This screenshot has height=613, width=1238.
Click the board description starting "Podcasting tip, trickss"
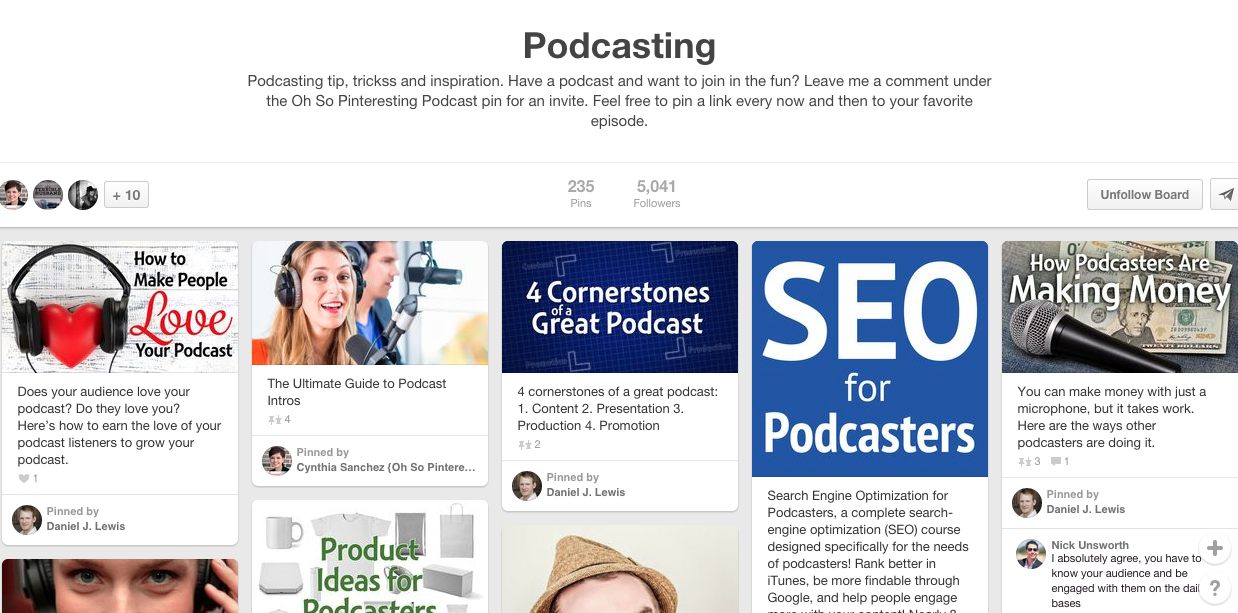click(619, 101)
